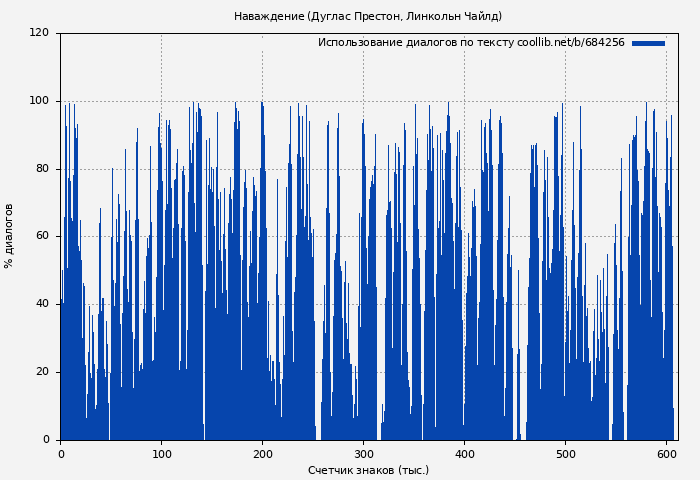Viewport: 700px width, 480px height.
Task: Click the x-axis label 'Счетчик знаков (тыс.)'
Action: click(368, 470)
